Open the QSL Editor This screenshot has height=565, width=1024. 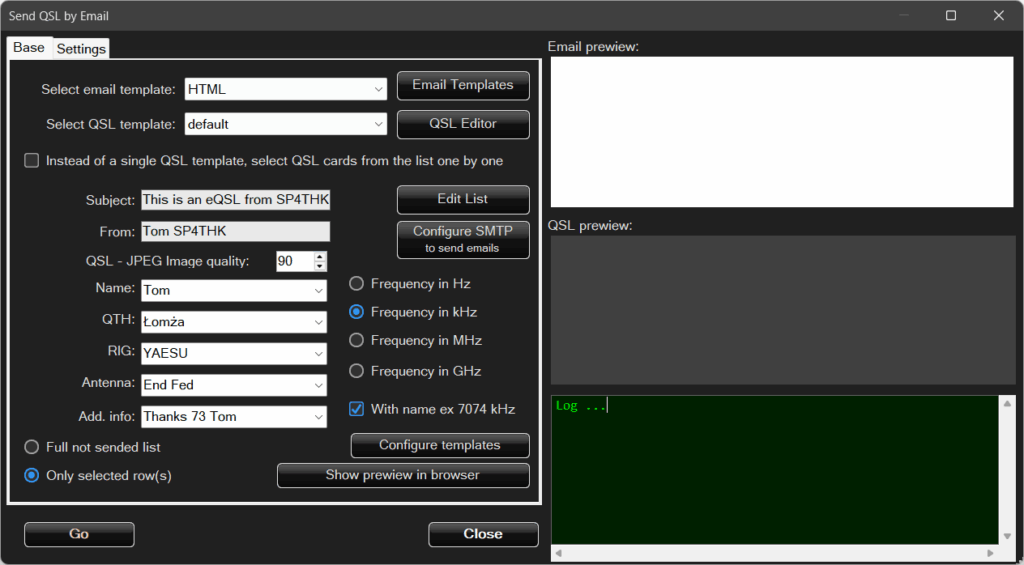point(463,124)
